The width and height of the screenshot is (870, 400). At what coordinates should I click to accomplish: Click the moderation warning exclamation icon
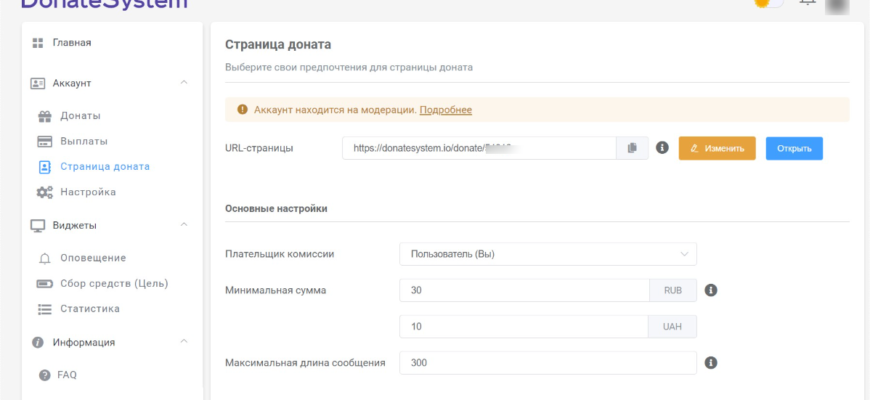coord(242,110)
